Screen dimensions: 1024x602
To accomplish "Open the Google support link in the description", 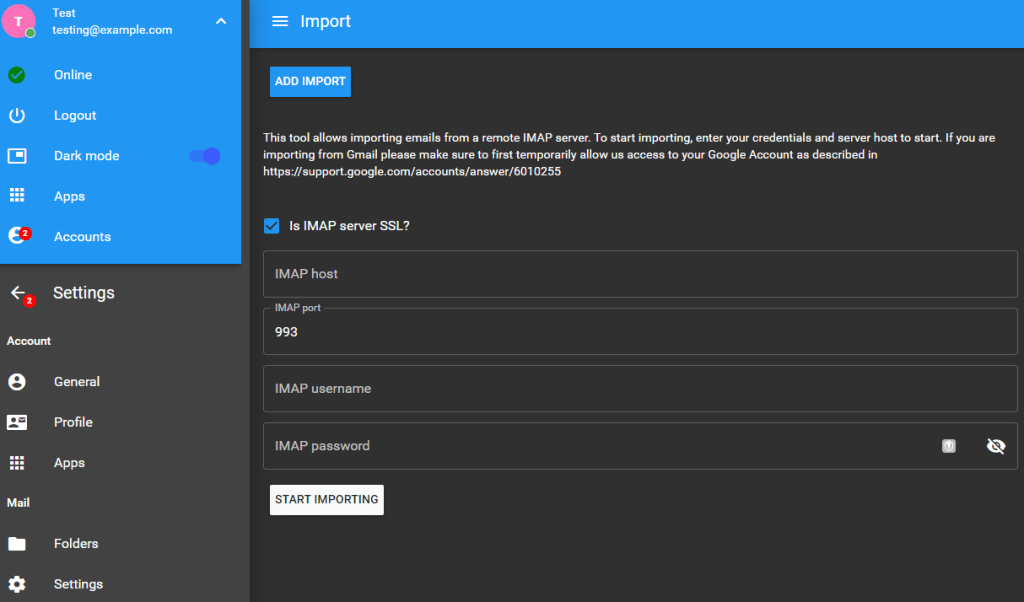I will tap(410, 169).
